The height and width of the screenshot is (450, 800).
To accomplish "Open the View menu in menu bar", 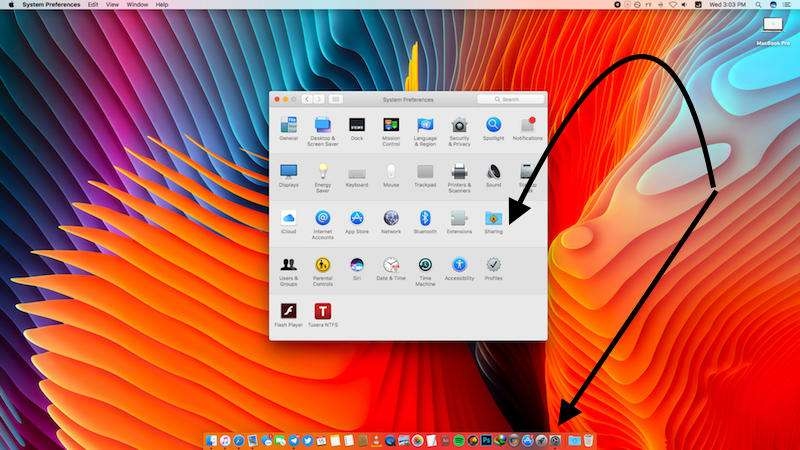I will click(113, 5).
